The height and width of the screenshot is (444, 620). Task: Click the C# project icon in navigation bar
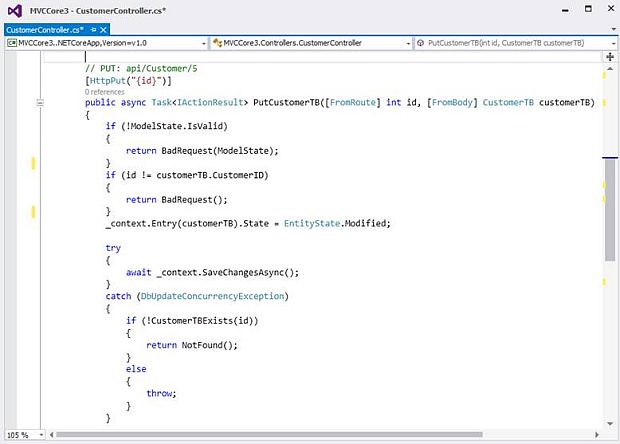click(x=11, y=43)
